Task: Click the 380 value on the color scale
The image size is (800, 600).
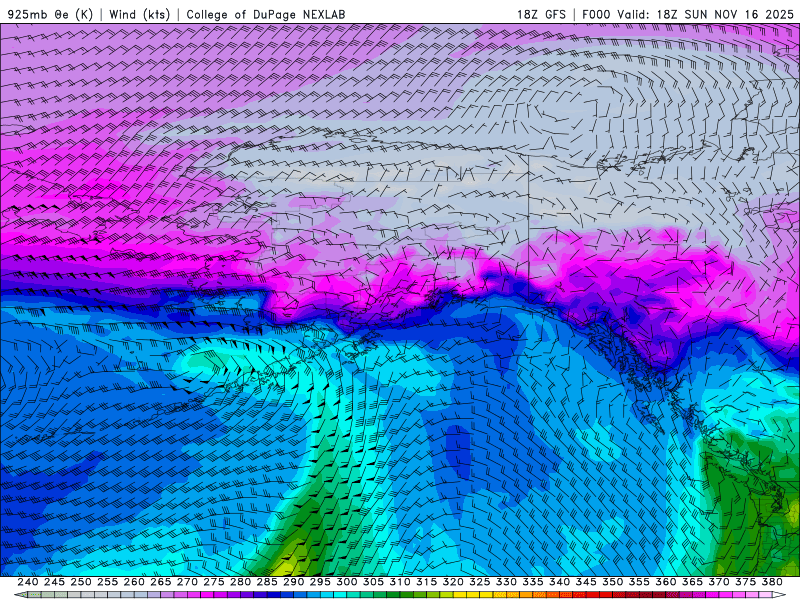Action: (x=772, y=582)
